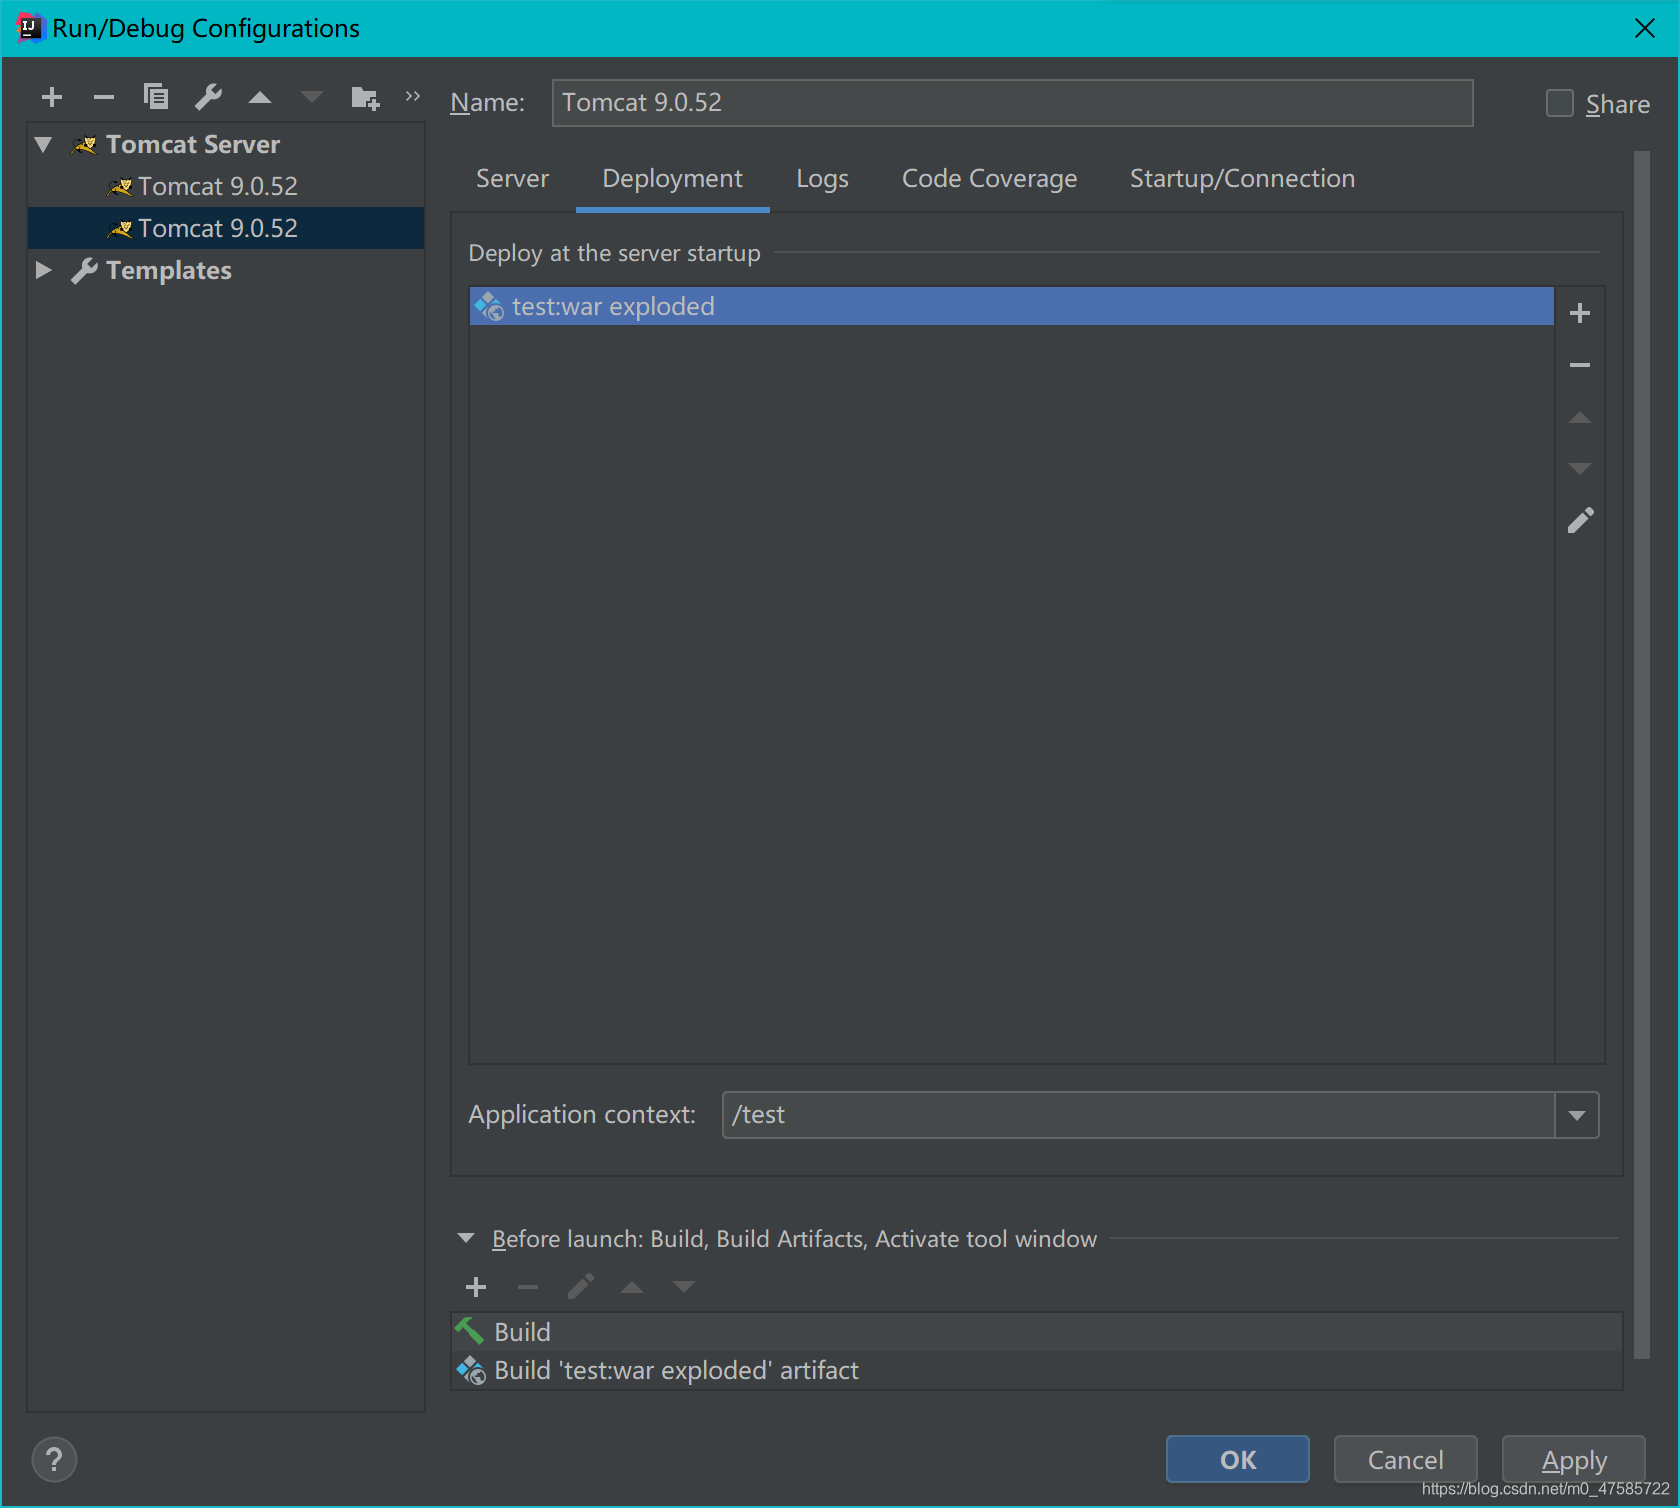Switch to the Server tab

click(512, 179)
